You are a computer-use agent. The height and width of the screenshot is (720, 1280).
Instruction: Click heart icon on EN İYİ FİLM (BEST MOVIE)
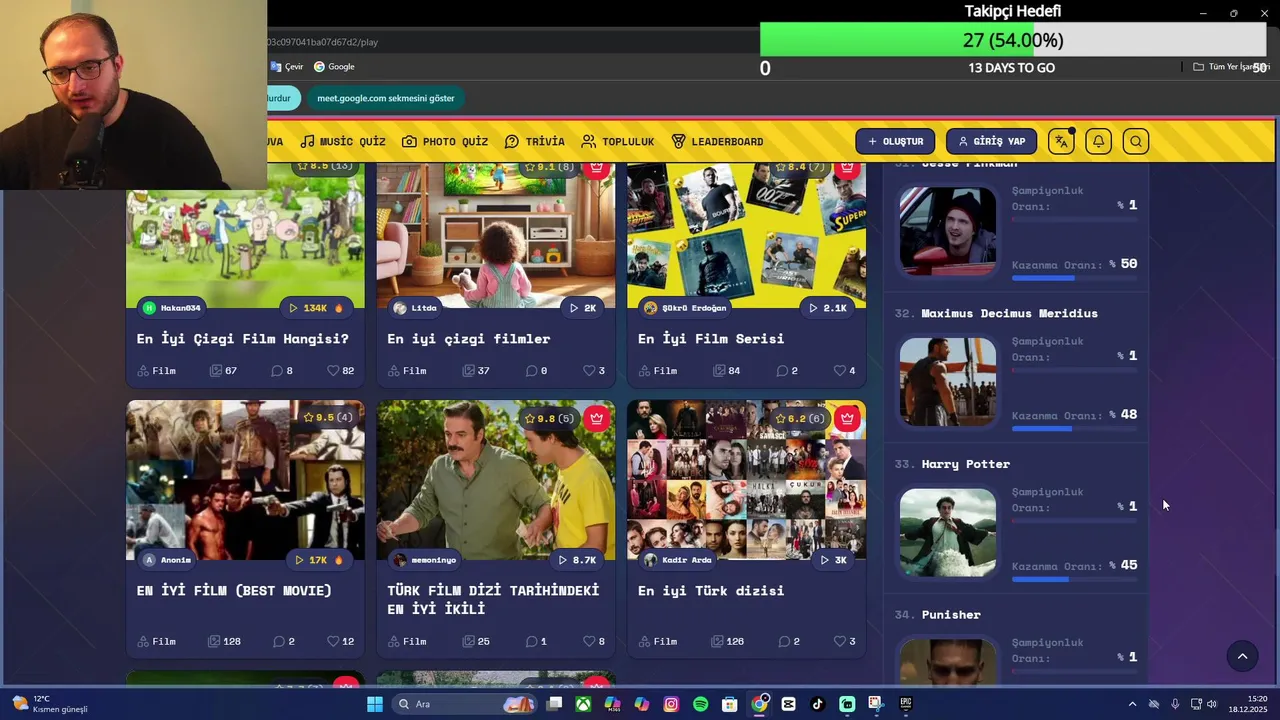333,641
